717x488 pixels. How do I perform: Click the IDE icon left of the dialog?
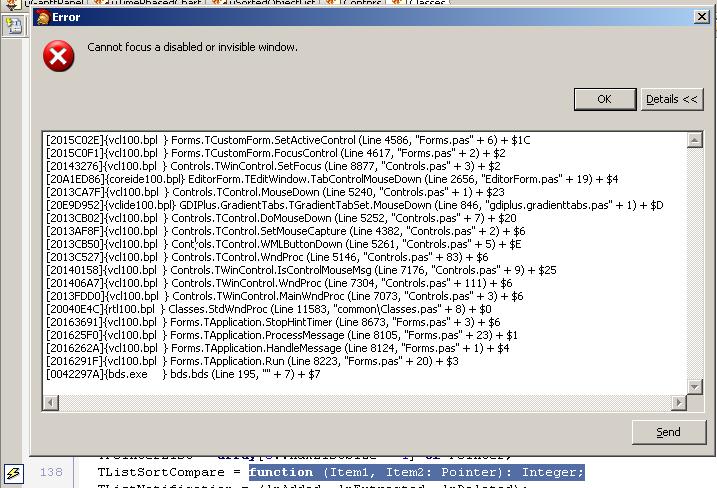(x=14, y=26)
